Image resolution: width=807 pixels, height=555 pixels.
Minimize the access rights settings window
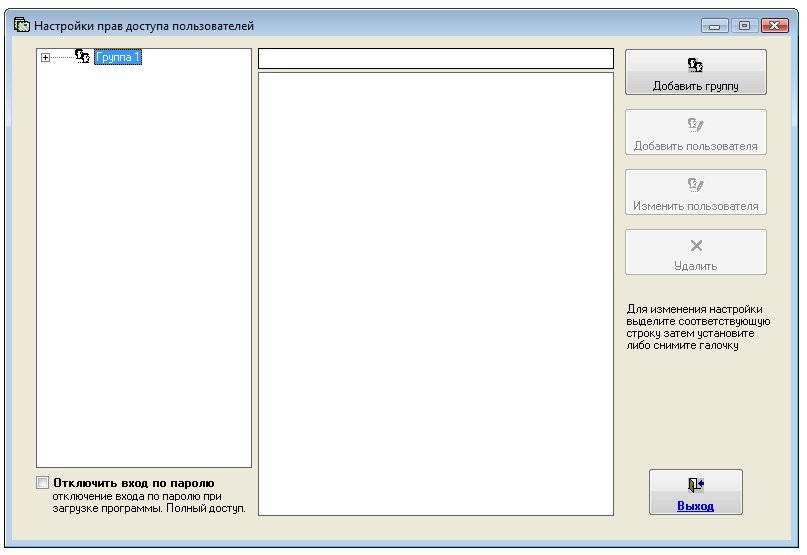click(x=714, y=26)
